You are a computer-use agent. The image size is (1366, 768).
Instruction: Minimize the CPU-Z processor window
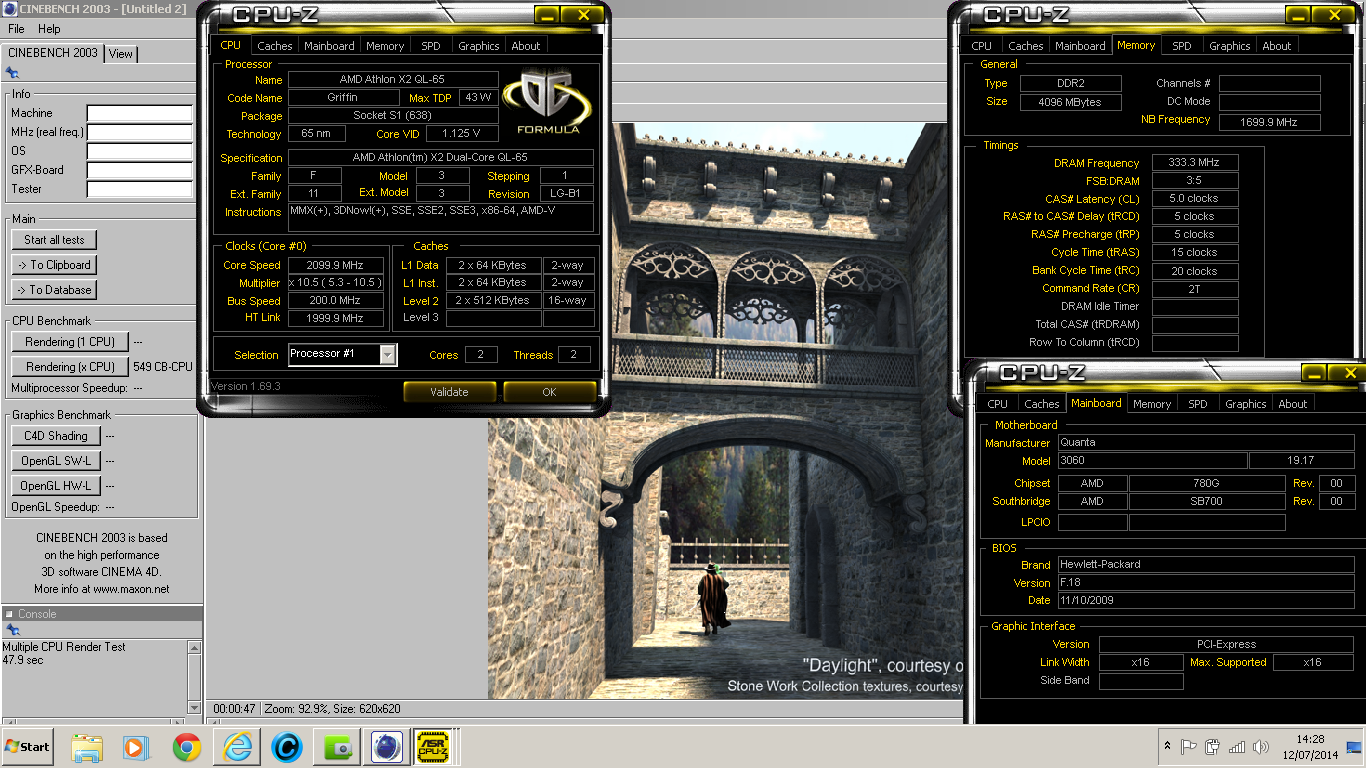(546, 15)
